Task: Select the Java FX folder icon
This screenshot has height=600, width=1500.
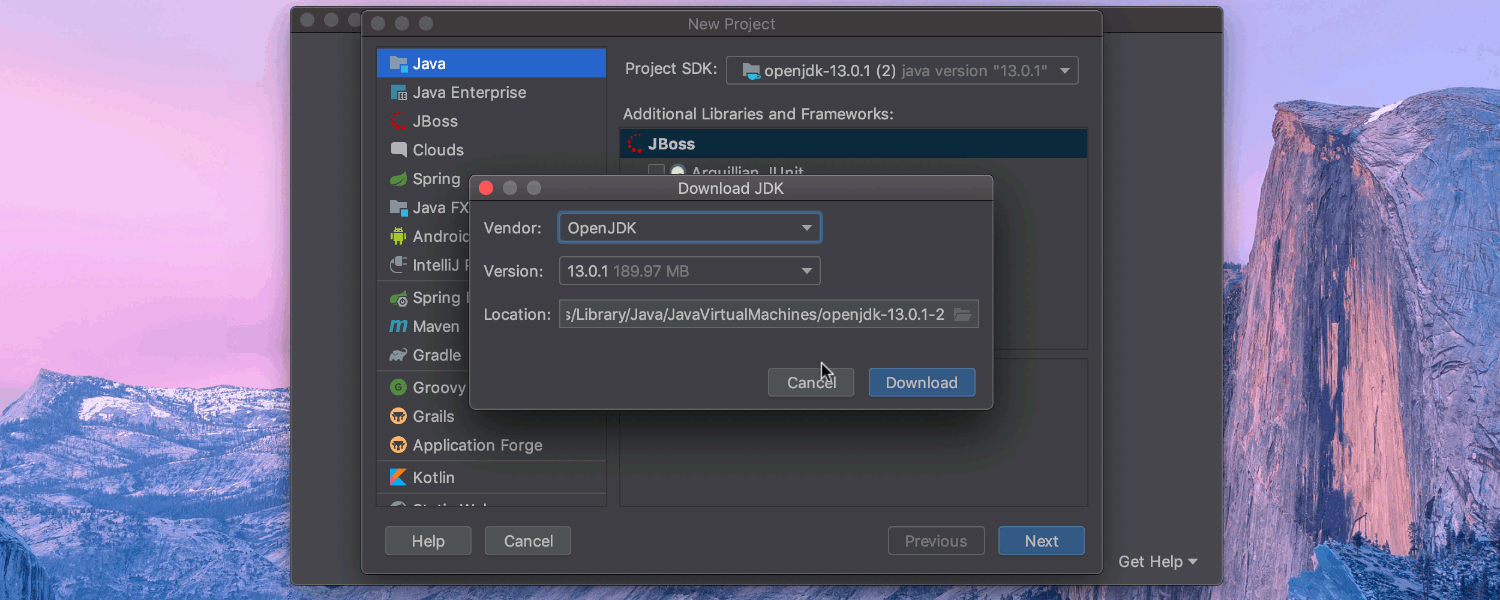Action: click(x=398, y=208)
